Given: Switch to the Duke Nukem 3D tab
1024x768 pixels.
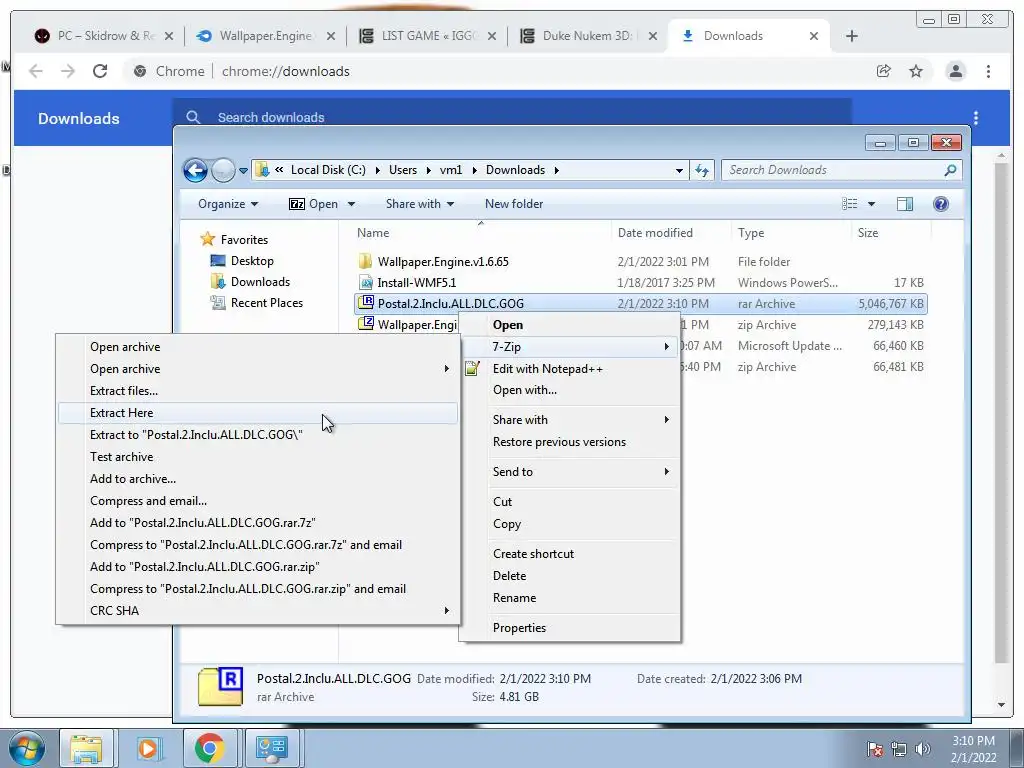Looking at the screenshot, I should 587,36.
